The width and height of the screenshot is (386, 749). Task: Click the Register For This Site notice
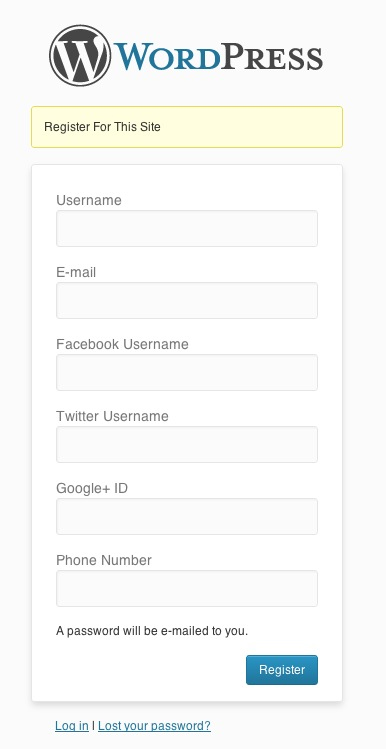coord(187,127)
